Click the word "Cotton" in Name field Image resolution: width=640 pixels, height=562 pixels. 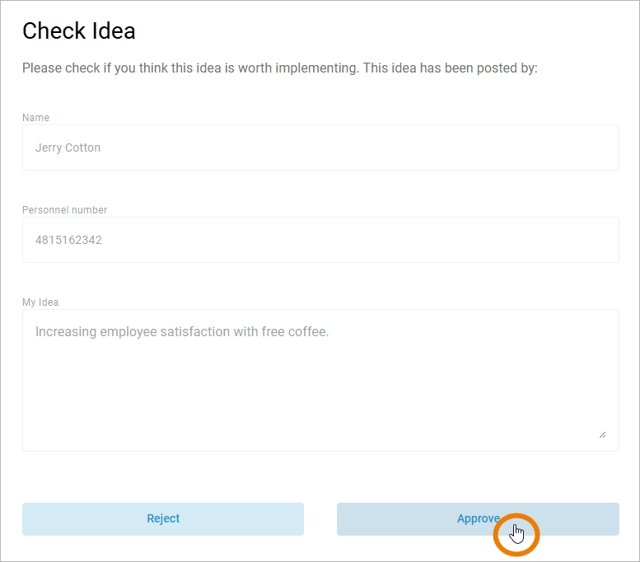pyautogui.click(x=84, y=148)
